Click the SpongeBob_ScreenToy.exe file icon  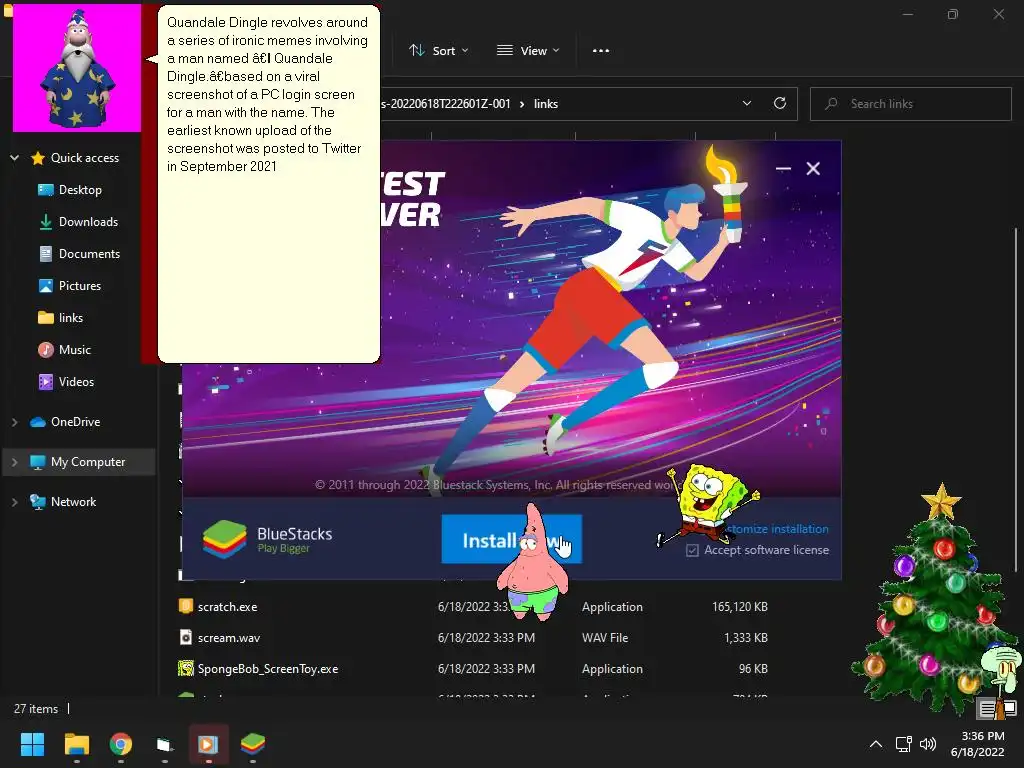pos(186,668)
